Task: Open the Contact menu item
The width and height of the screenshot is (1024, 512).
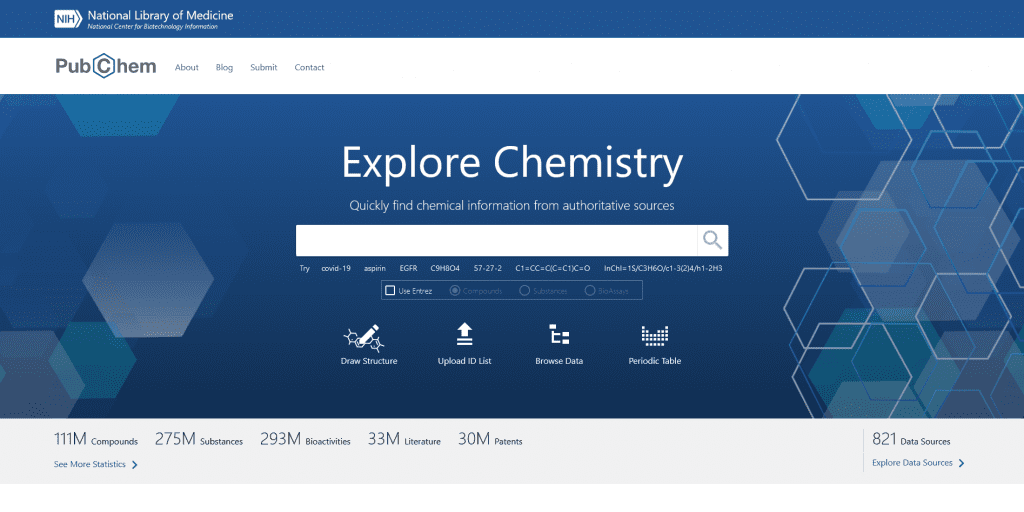Action: [310, 67]
